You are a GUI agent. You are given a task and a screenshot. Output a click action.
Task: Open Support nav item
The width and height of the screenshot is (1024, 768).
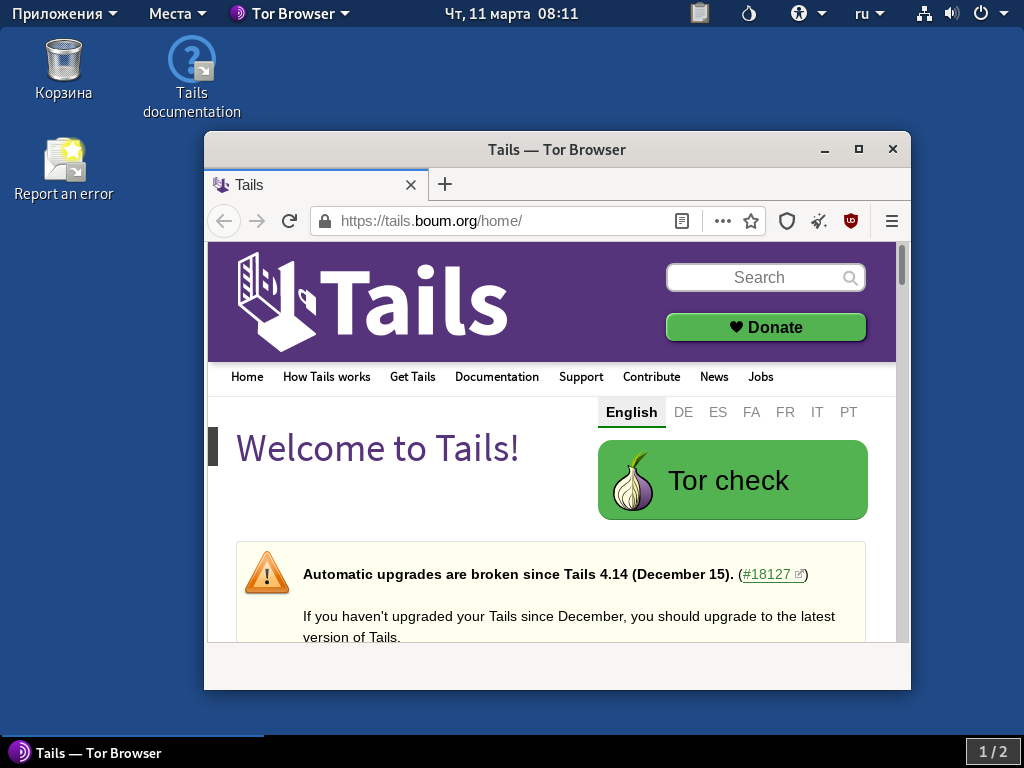click(x=581, y=377)
